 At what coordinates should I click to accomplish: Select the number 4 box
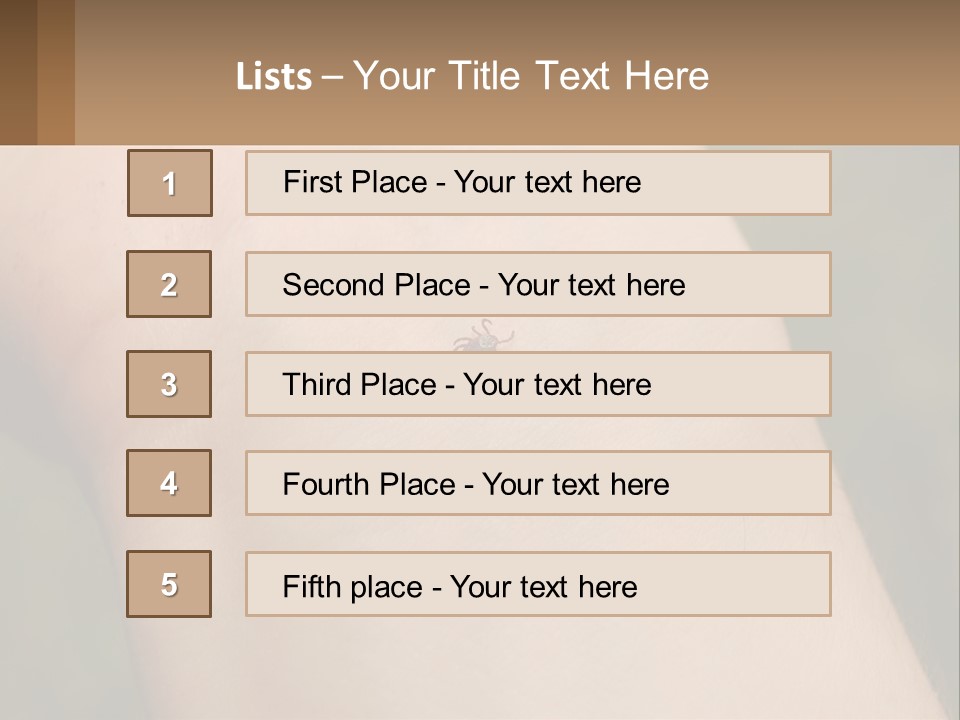[169, 483]
